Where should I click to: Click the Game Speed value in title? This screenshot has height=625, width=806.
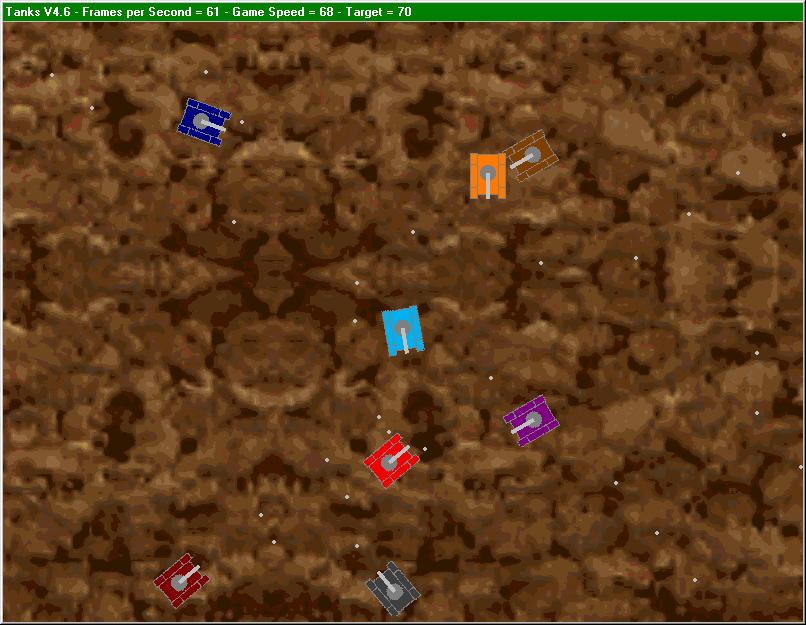(282, 12)
